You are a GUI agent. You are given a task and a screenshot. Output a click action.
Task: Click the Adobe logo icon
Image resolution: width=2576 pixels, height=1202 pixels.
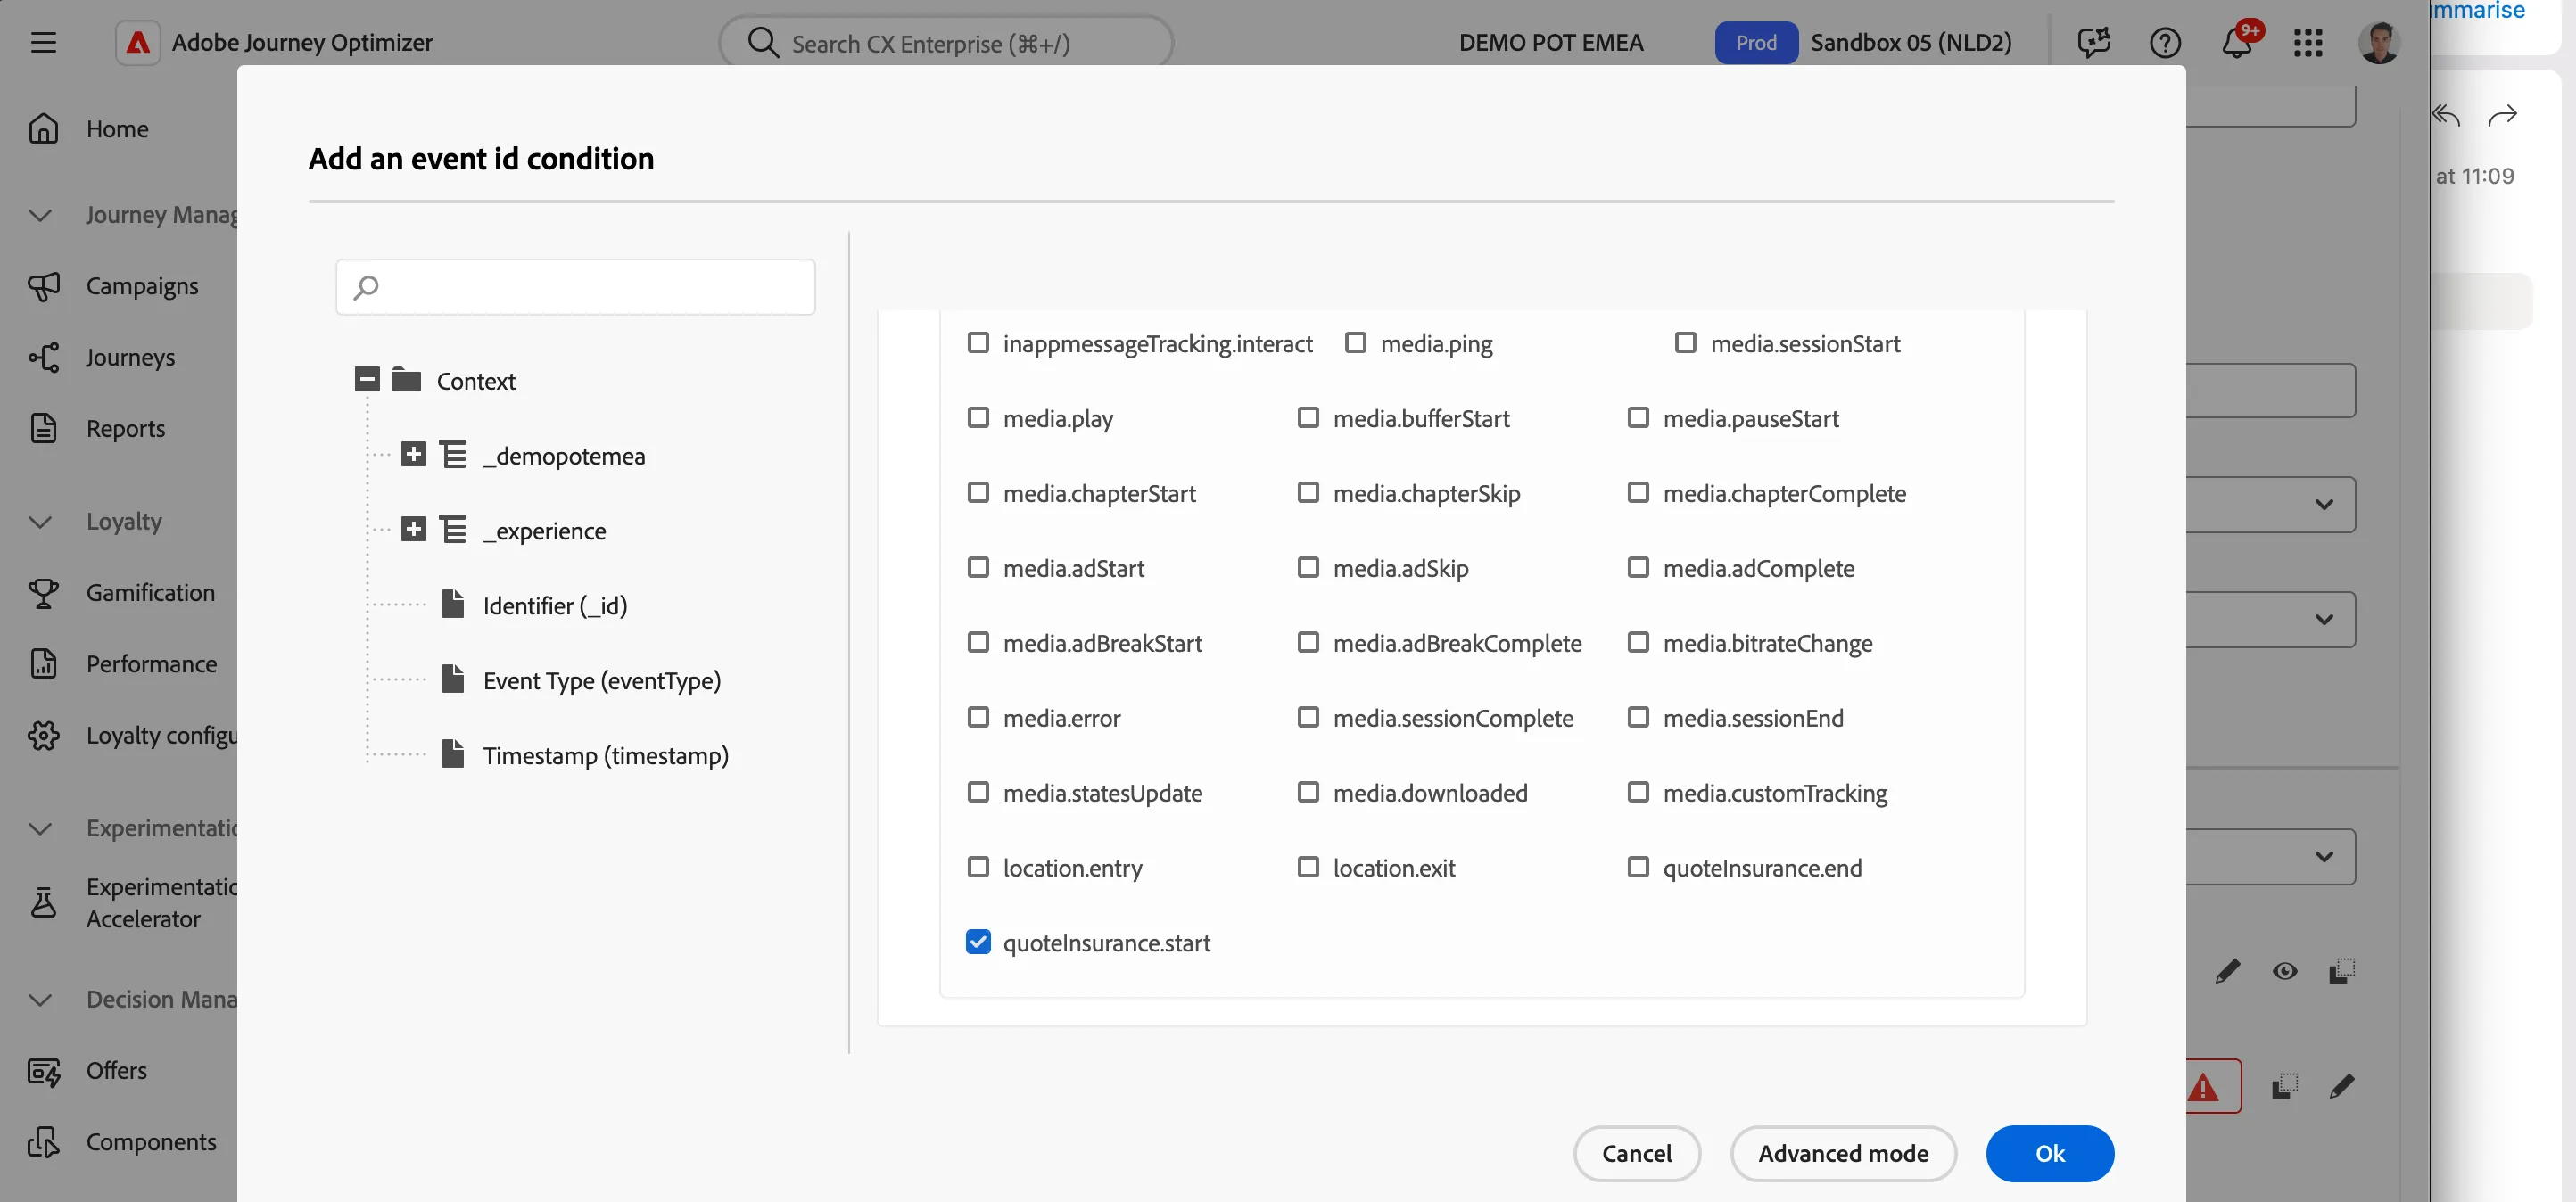138,42
